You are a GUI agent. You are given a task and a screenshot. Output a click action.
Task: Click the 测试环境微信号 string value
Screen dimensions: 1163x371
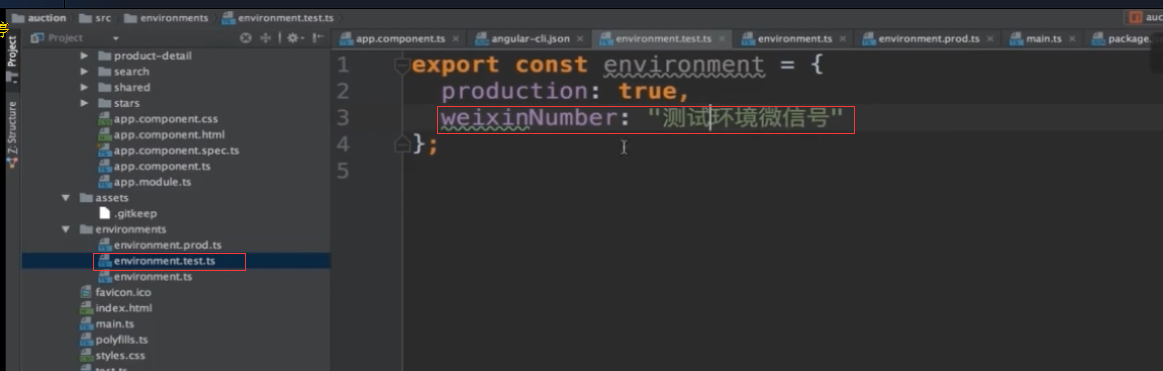pyautogui.click(x=745, y=118)
